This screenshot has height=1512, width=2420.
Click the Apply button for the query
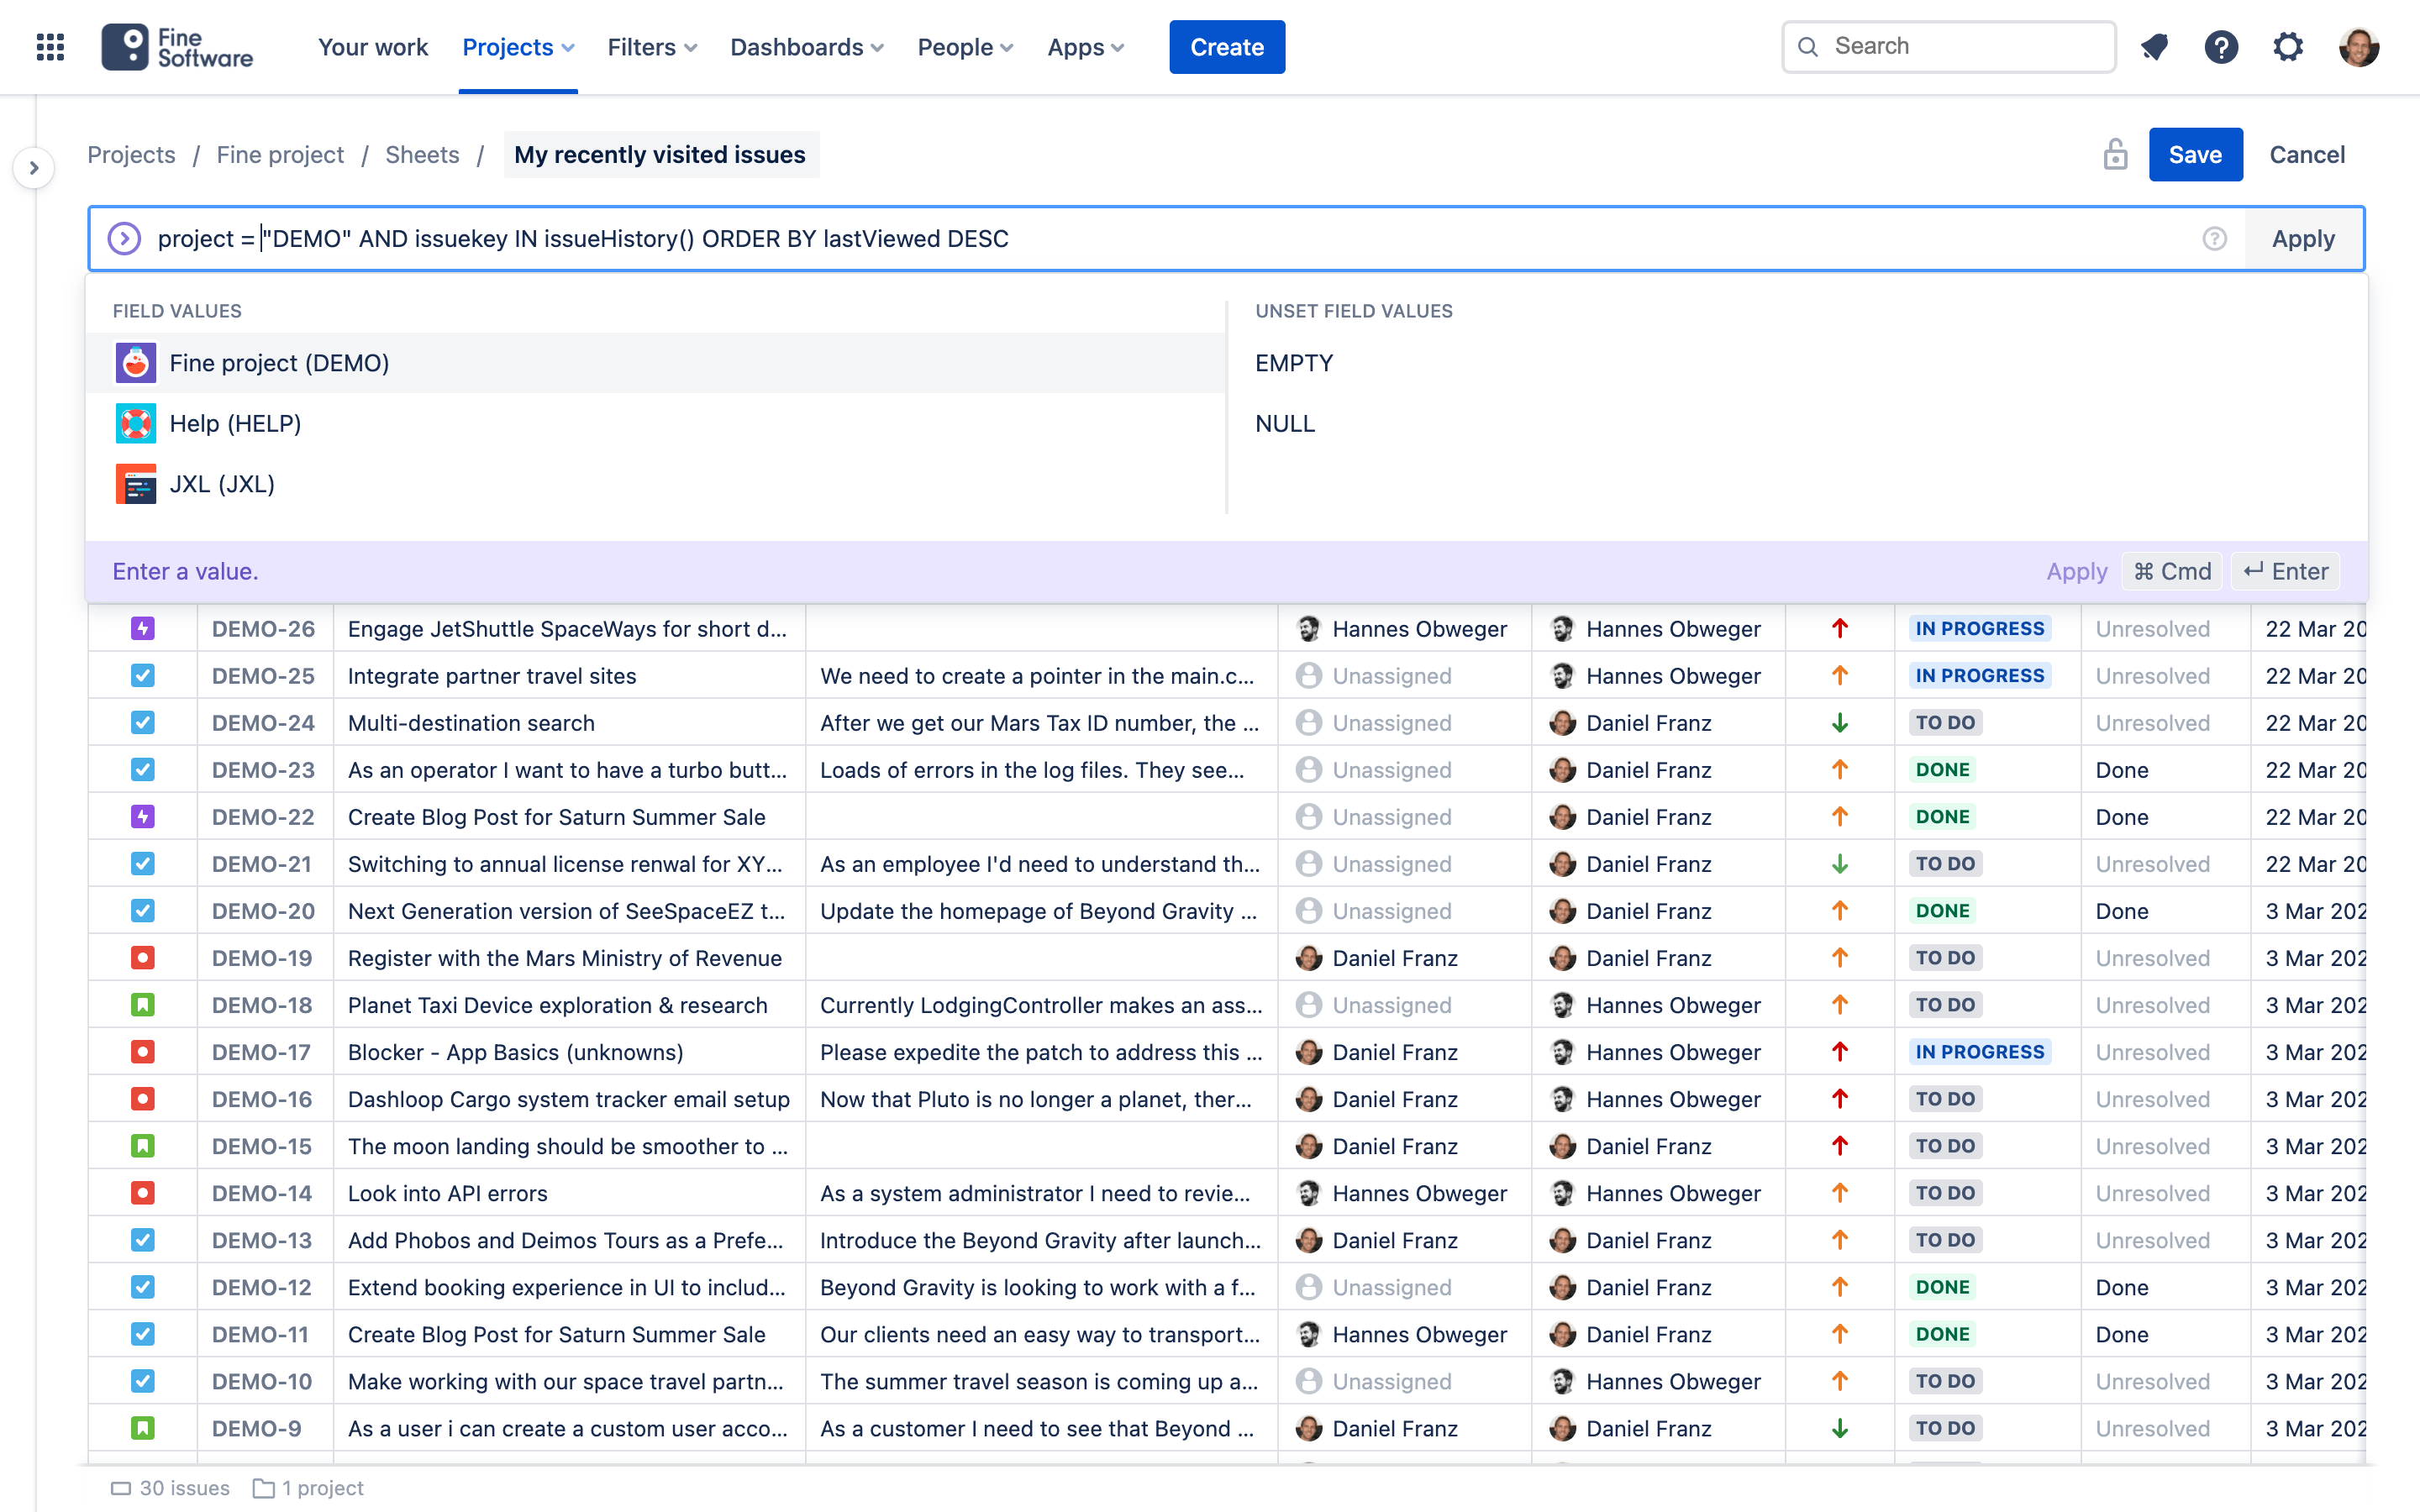(2303, 238)
